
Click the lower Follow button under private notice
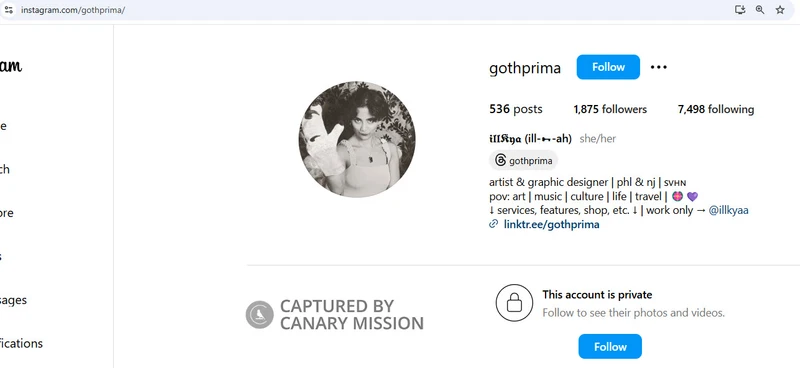(610, 347)
